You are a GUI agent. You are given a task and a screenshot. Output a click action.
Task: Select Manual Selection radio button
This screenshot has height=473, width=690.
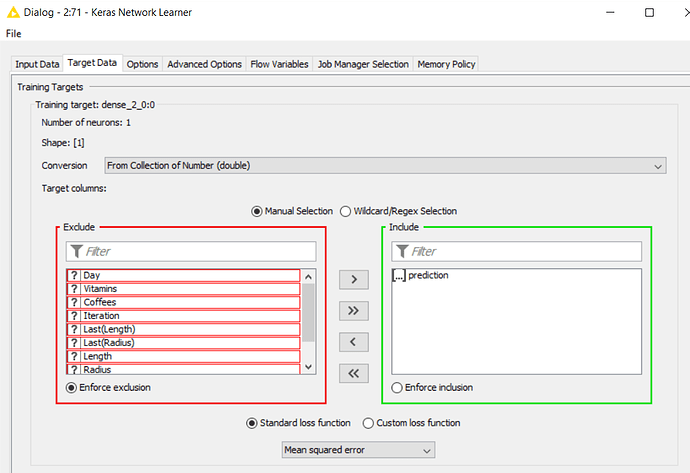pyautogui.click(x=257, y=212)
